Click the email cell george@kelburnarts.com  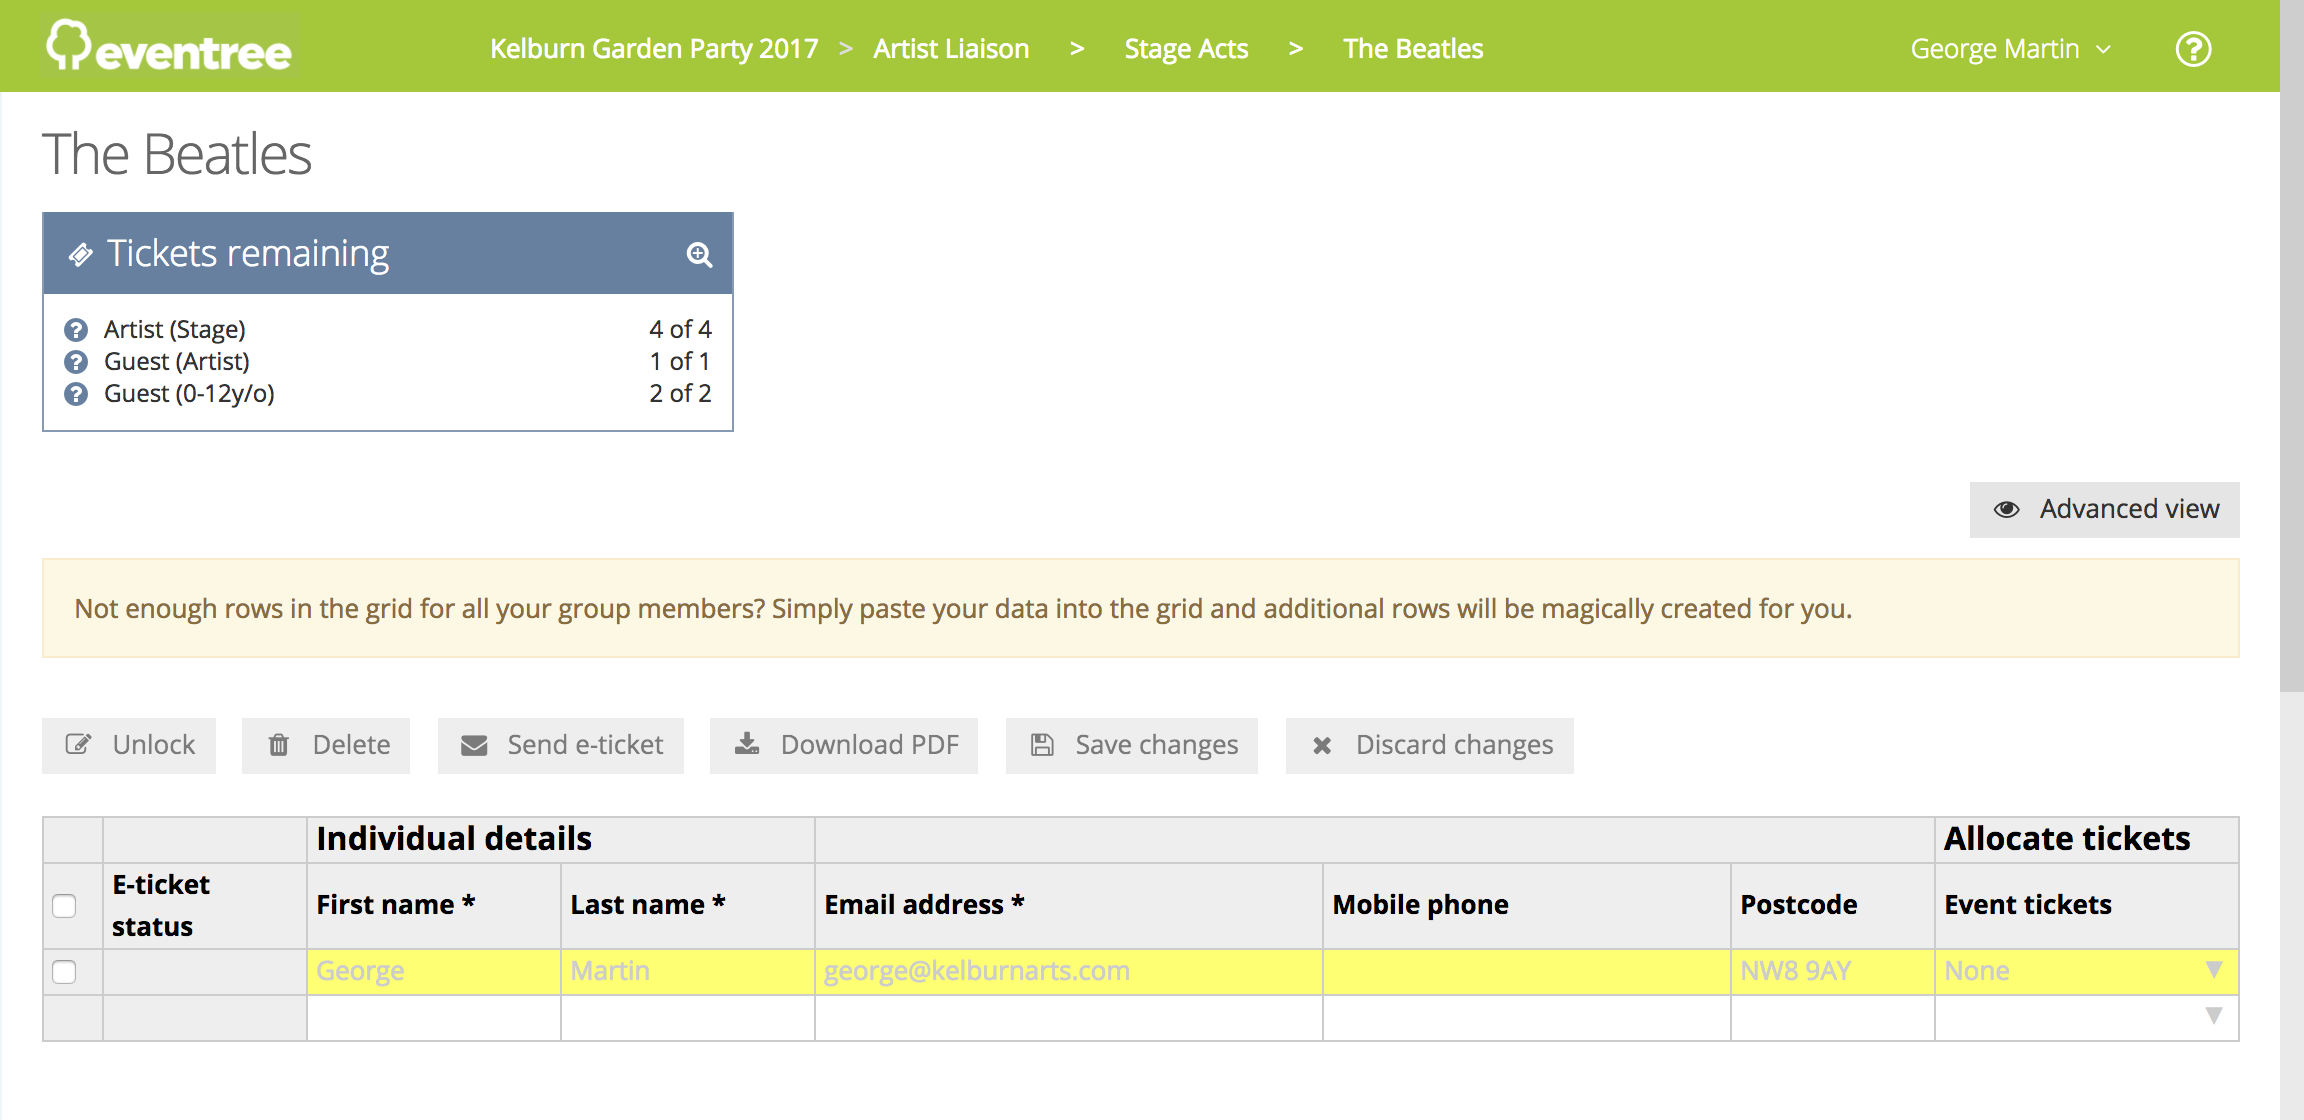click(x=1069, y=972)
